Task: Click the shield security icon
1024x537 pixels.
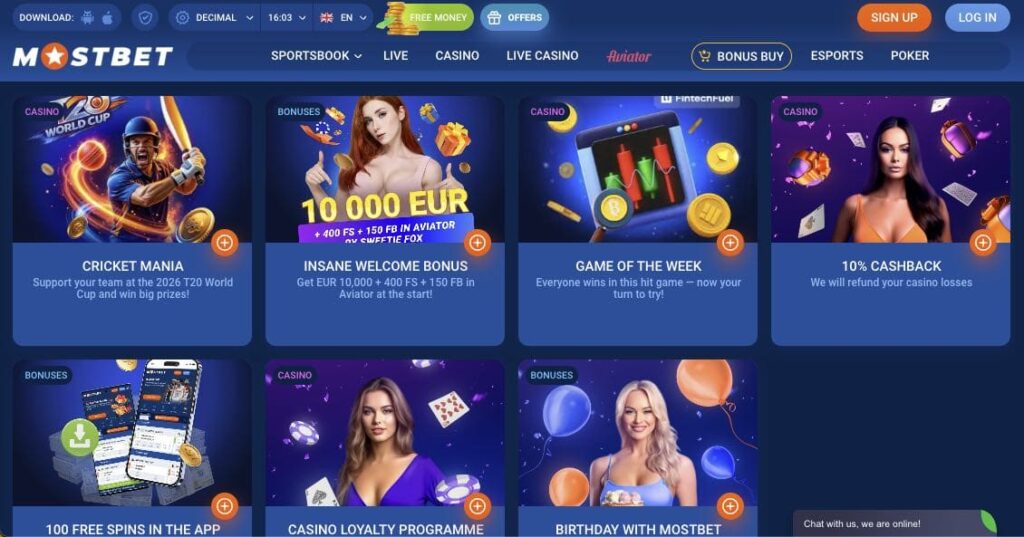Action: click(x=145, y=18)
